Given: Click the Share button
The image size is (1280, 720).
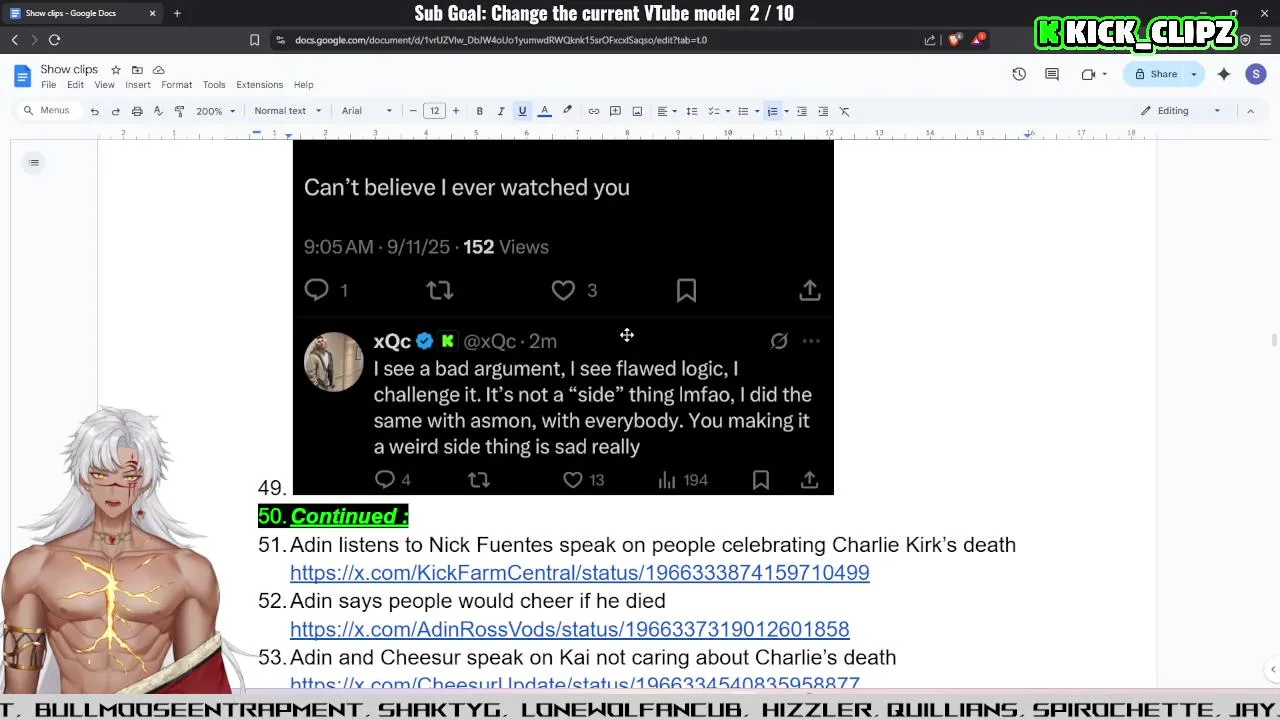Looking at the screenshot, I should (1155, 74).
